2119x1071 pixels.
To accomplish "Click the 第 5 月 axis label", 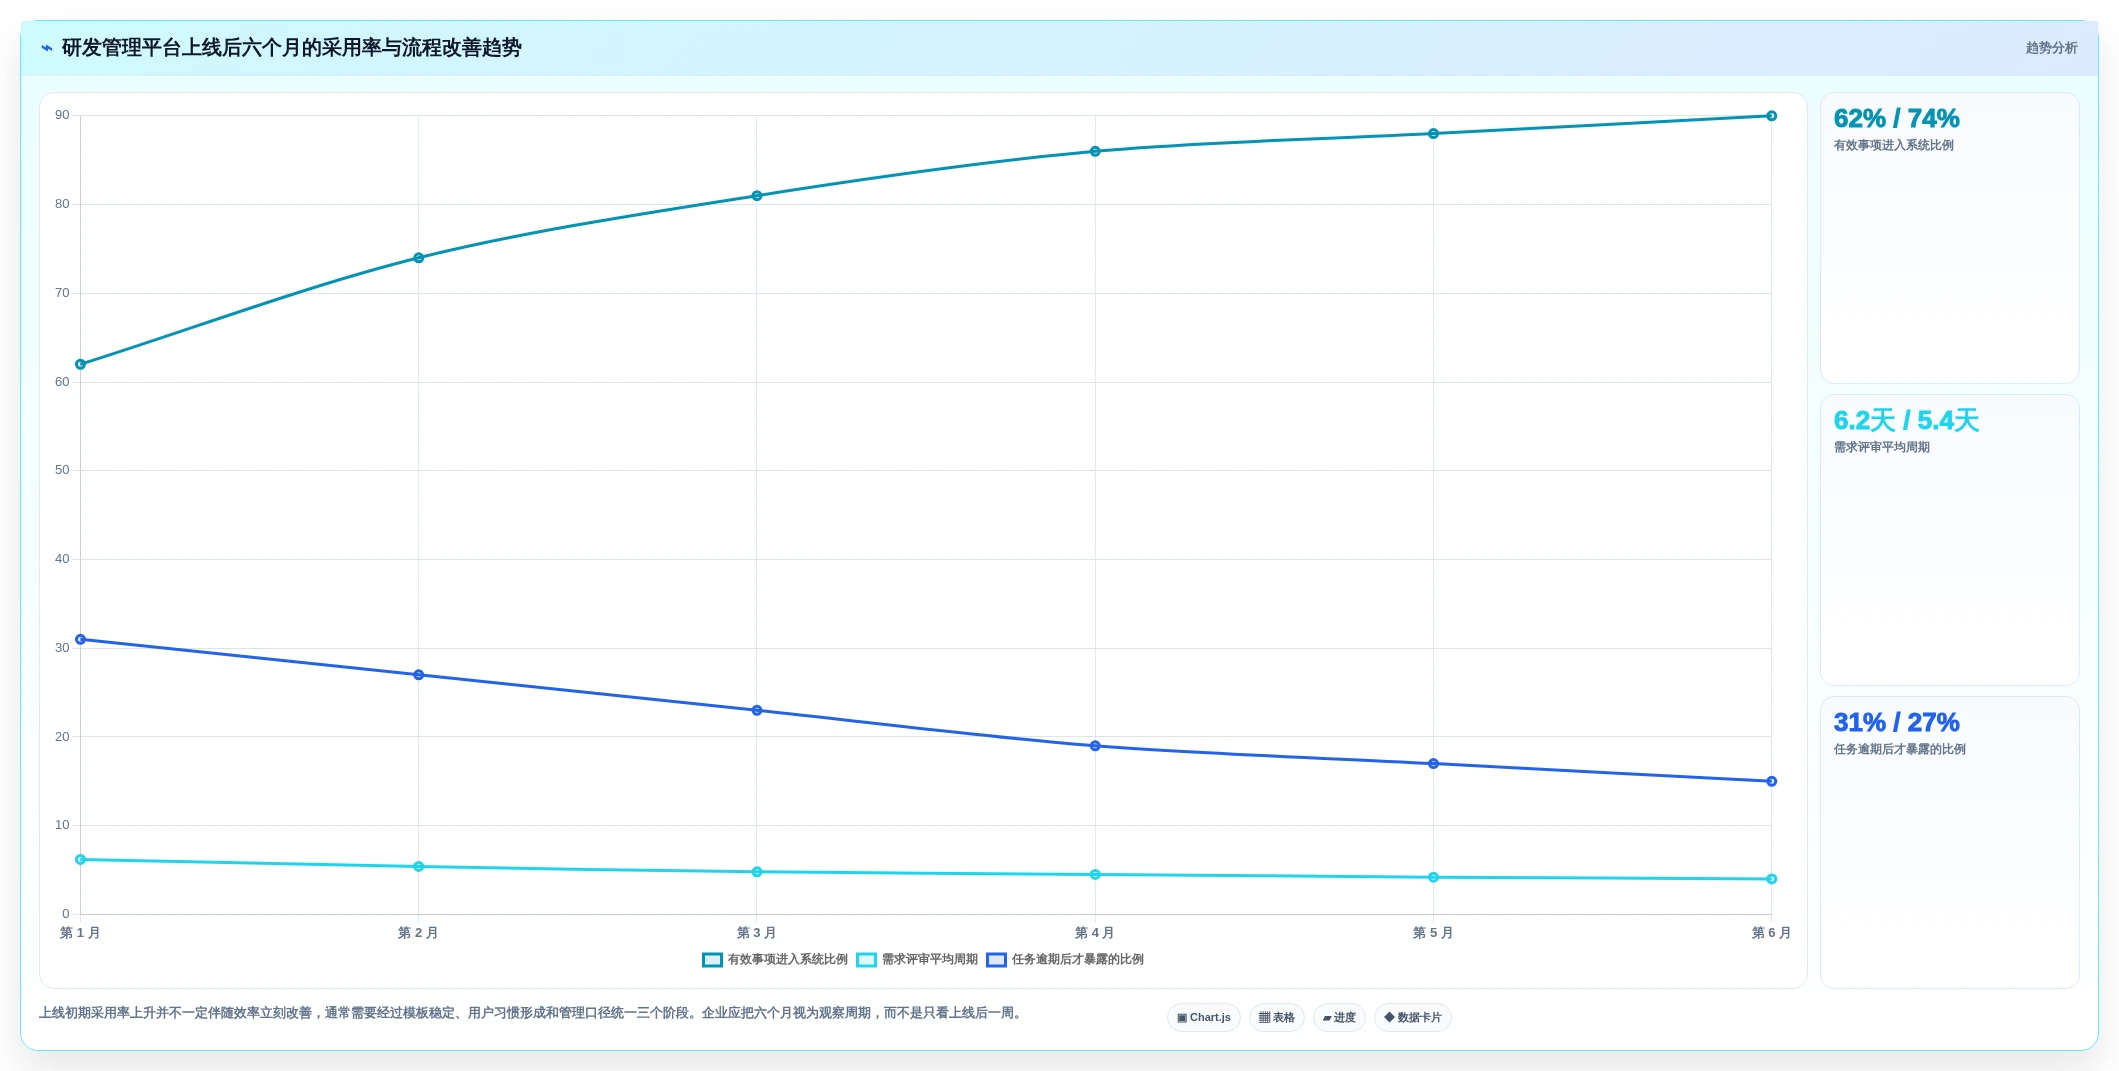I will tap(1432, 933).
